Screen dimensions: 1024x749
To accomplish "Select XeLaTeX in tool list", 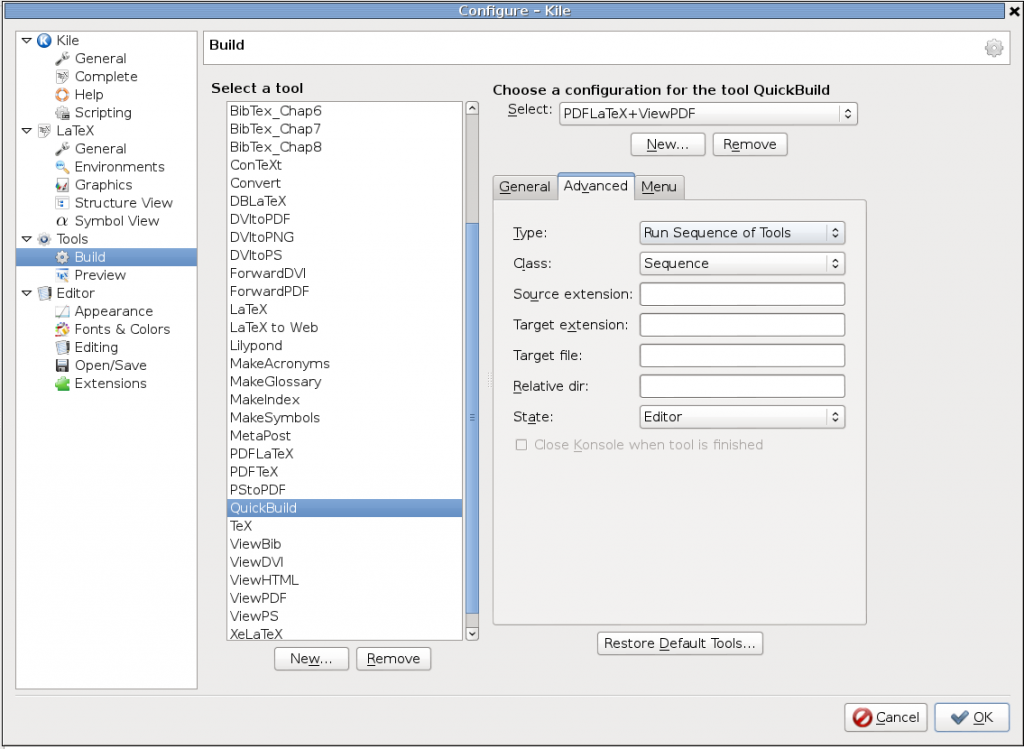I will click(345, 633).
